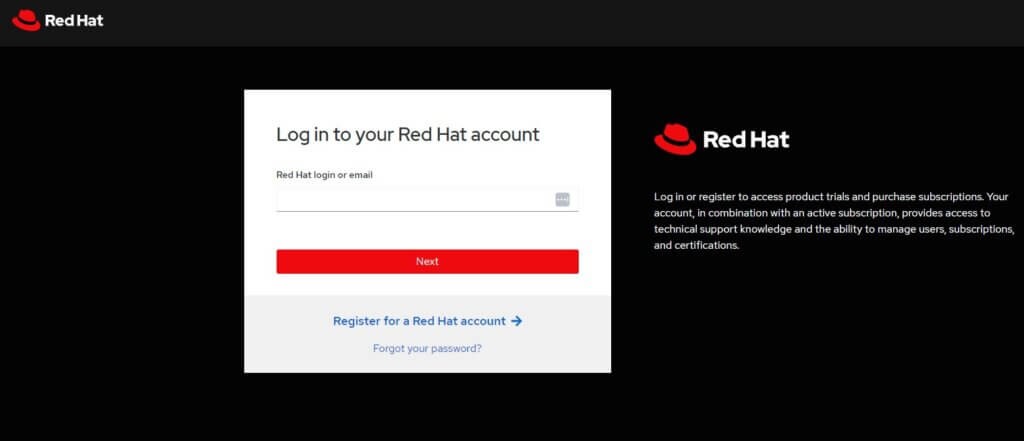
Task: Click the password manager icon in the login field
Action: 562,199
